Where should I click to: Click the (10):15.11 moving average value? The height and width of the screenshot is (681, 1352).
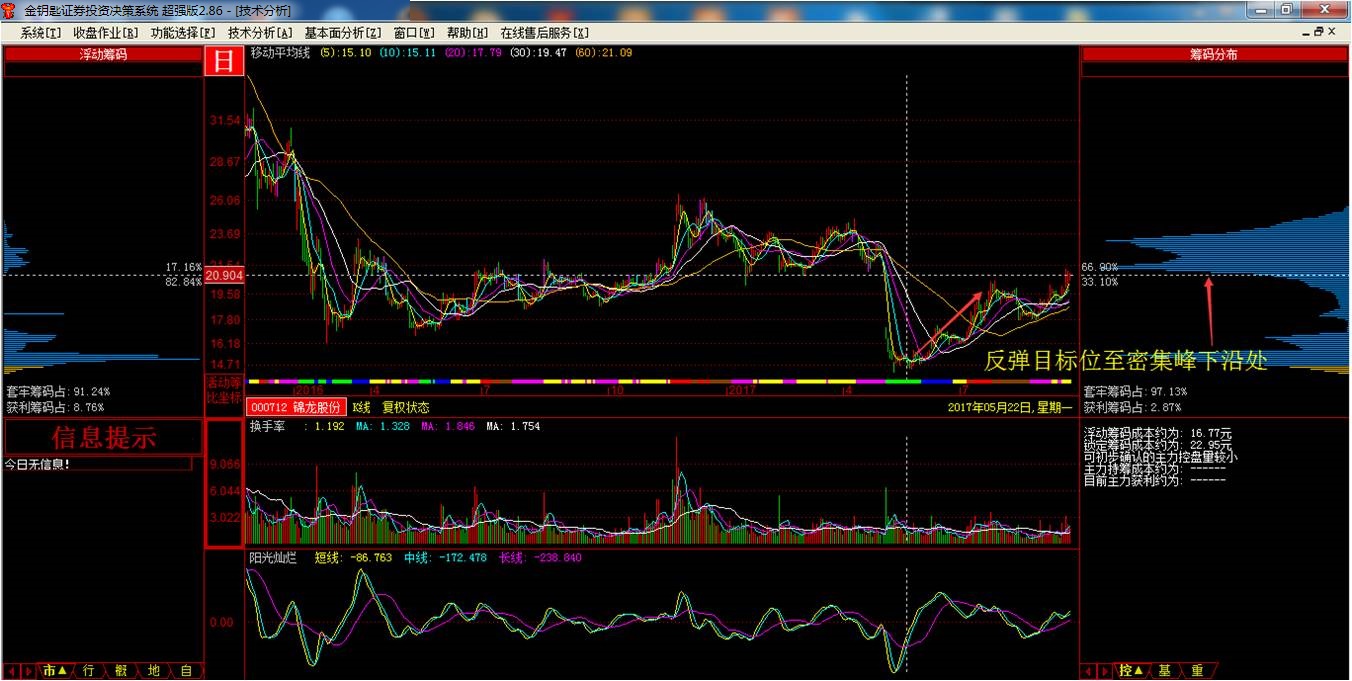[x=408, y=53]
